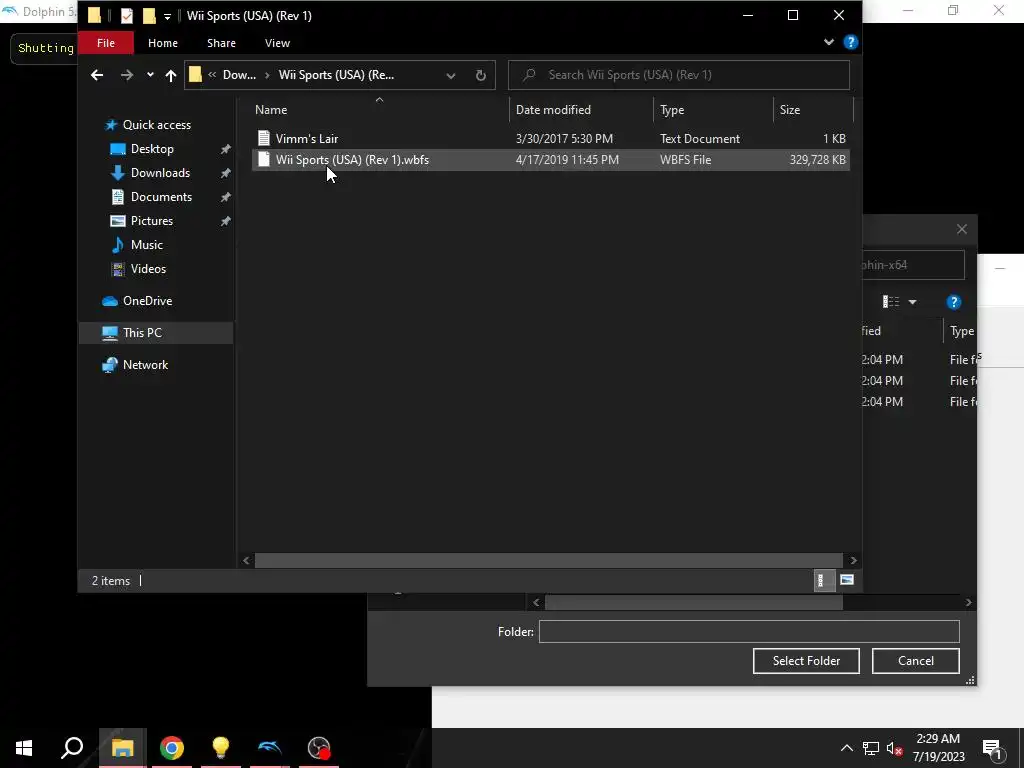The image size is (1024, 768).
Task: Open the File ribbon tab
Action: coord(106,43)
